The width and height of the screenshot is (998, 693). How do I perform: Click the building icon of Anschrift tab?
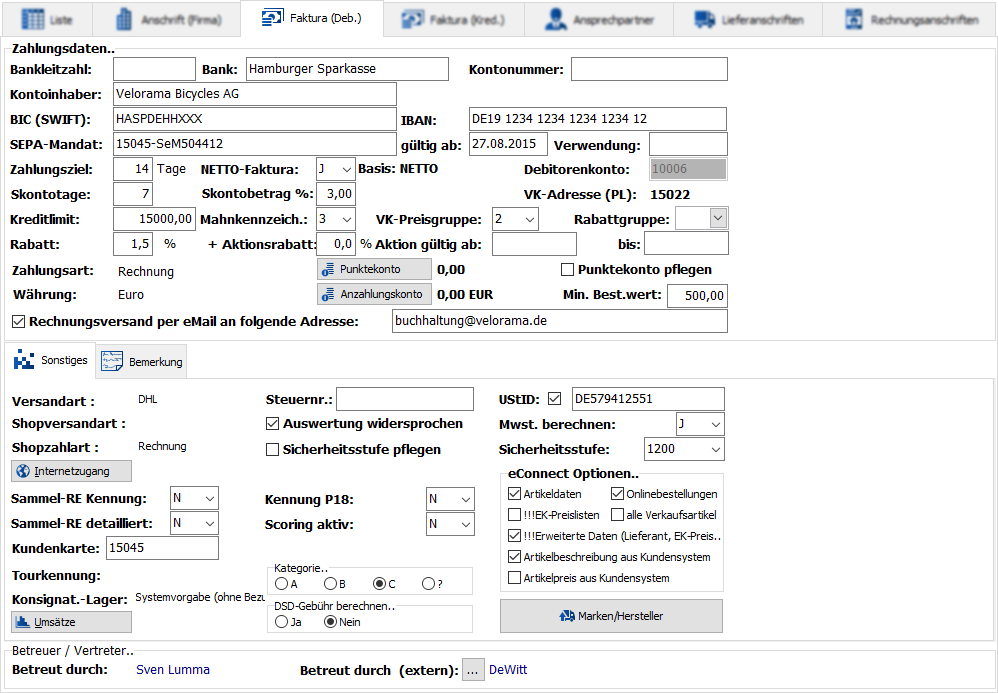[x=124, y=19]
